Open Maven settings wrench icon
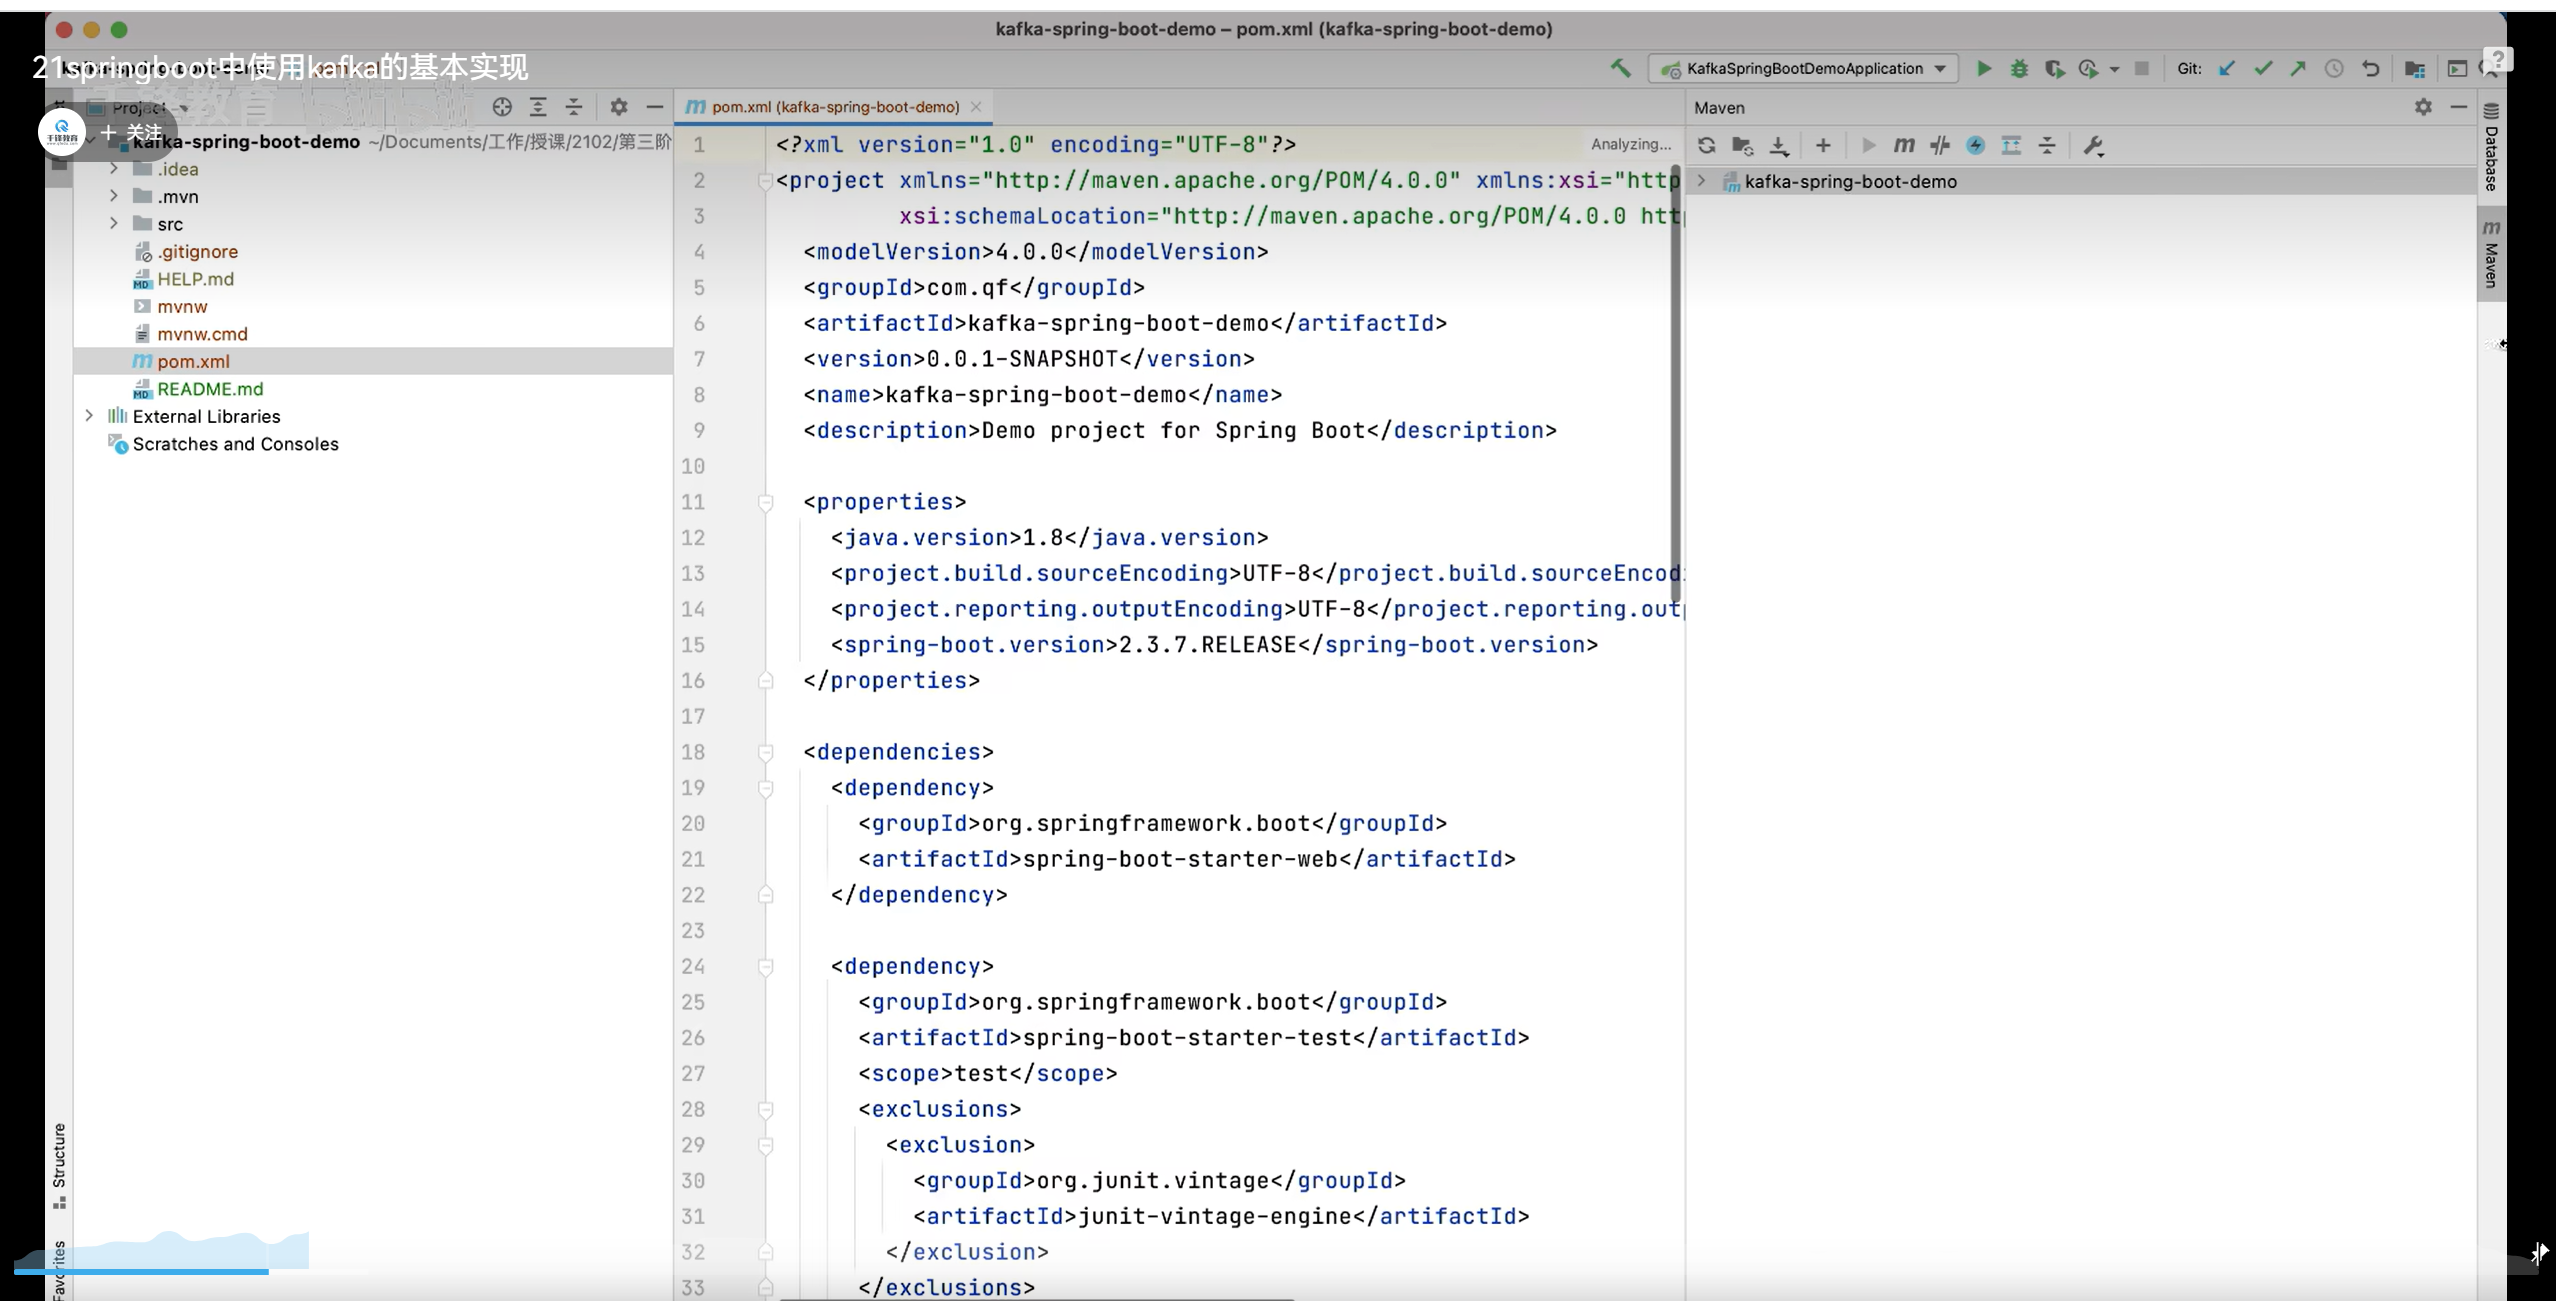This screenshot has height=1301, width=2556. click(2093, 145)
